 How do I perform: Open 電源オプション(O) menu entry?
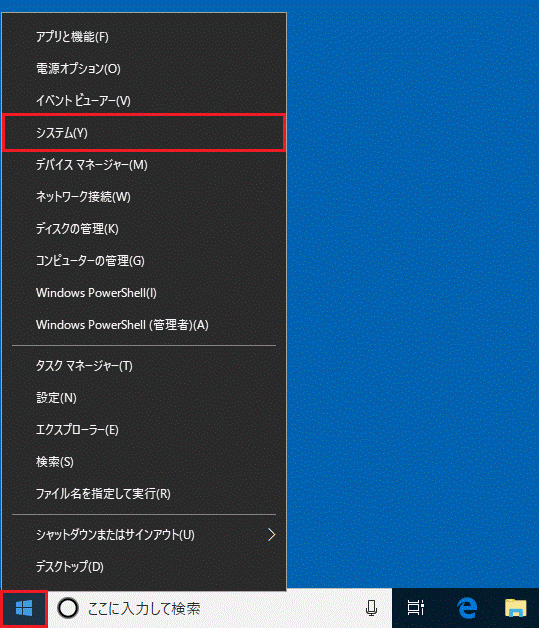[144, 69]
